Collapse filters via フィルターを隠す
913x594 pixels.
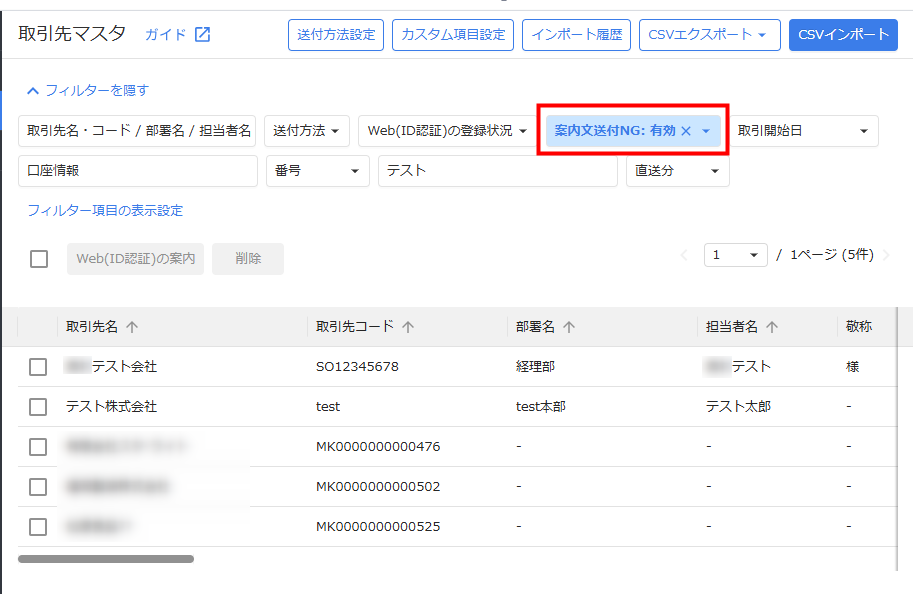(88, 90)
